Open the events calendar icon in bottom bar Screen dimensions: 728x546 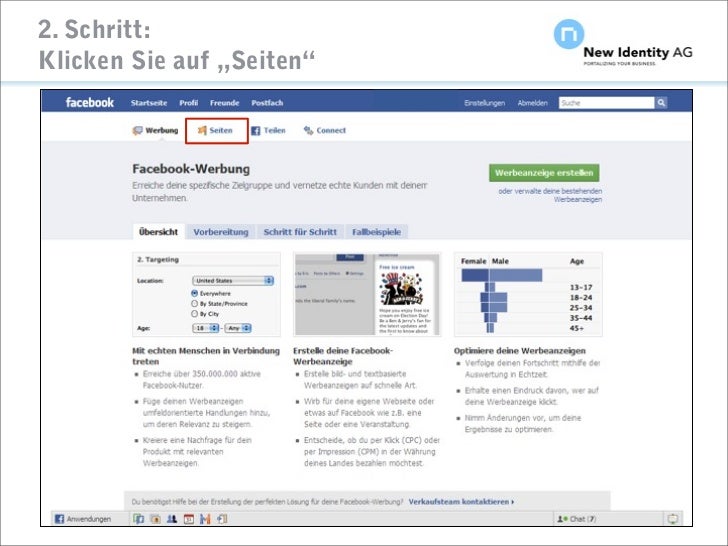[188, 519]
